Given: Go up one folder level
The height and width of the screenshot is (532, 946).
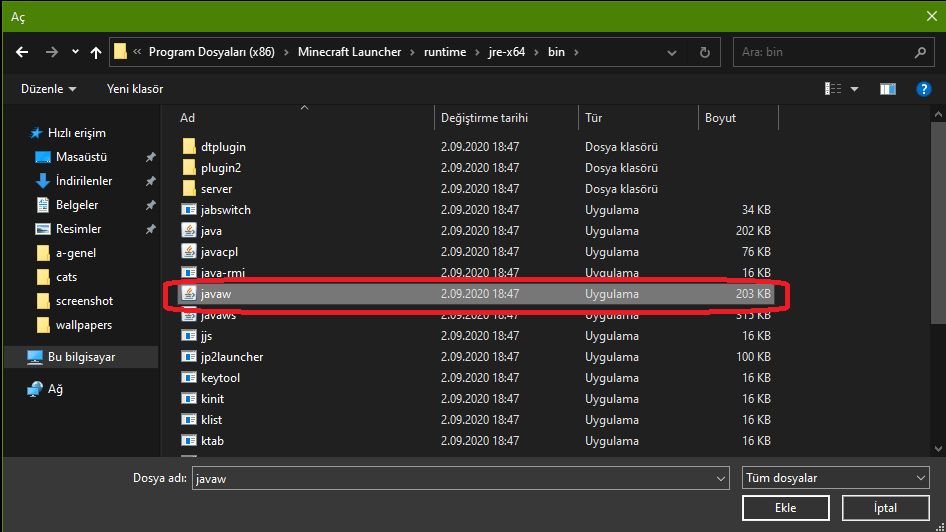Looking at the screenshot, I should 96,52.
